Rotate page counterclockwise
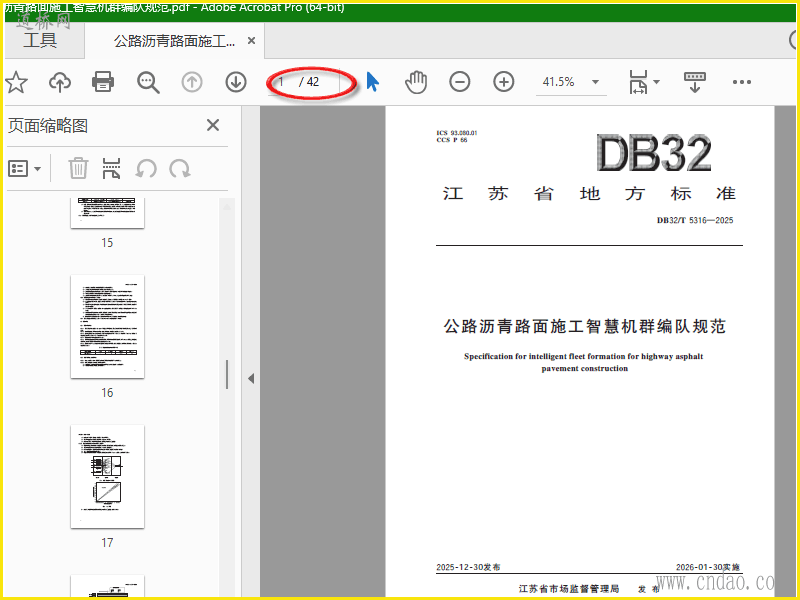800x600 pixels. click(x=146, y=168)
